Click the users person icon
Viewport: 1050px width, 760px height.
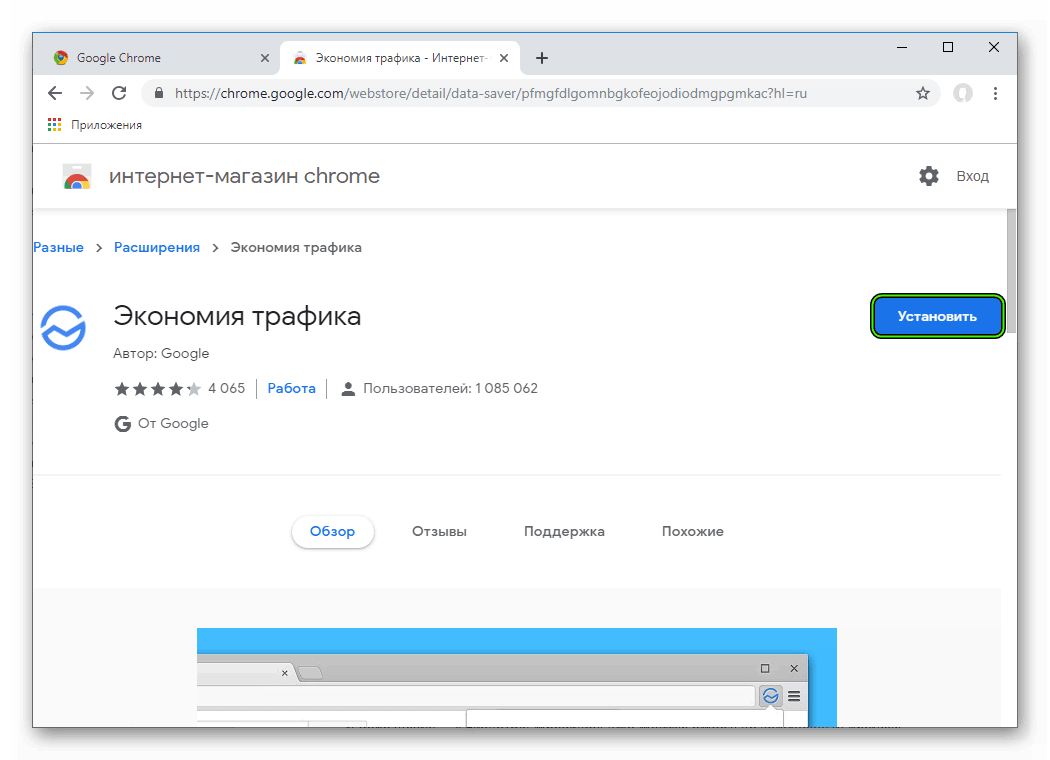[348, 389]
